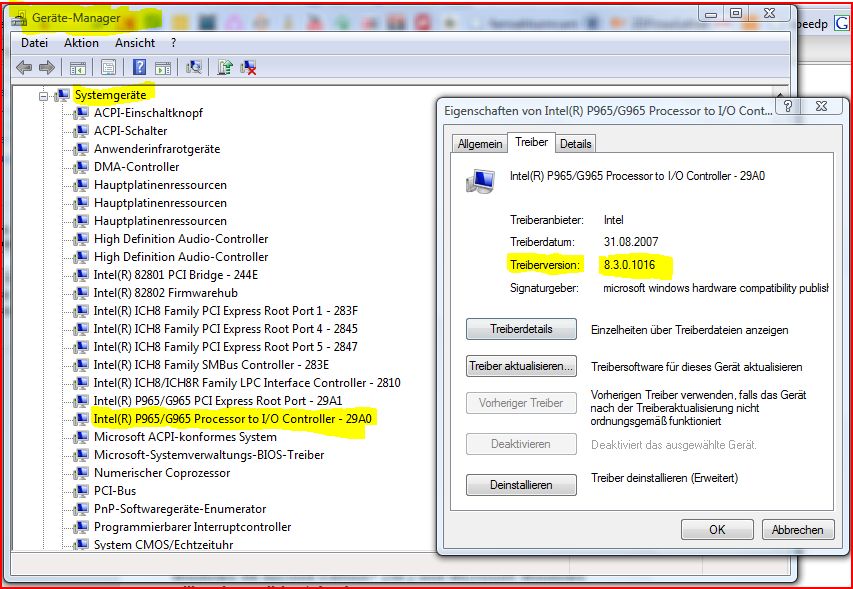The width and height of the screenshot is (853, 589).
Task: Select ICH8 Family SMBus Controller - 283E
Action: [x=211, y=364]
